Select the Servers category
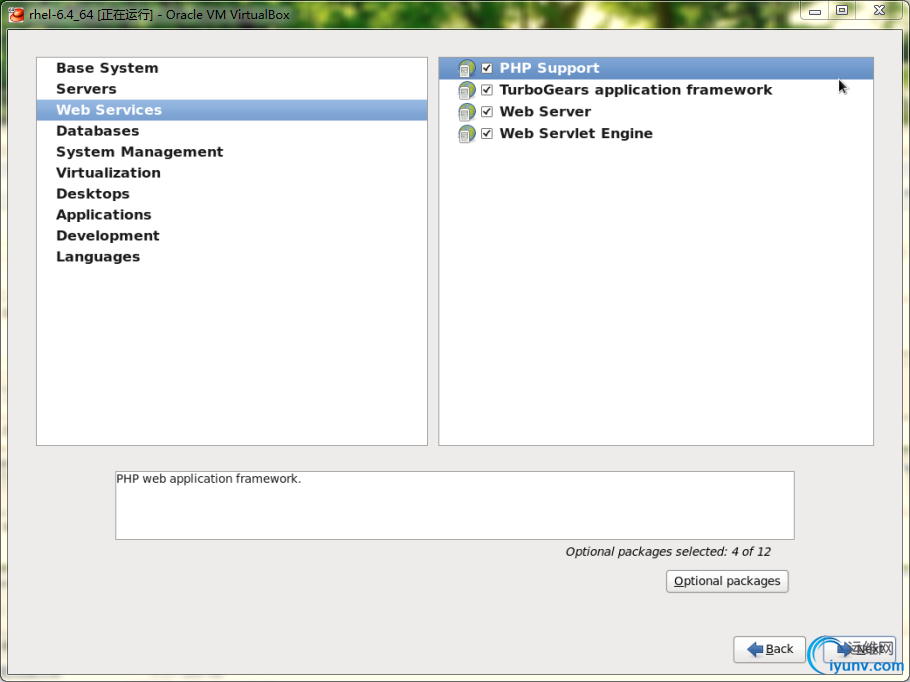Viewport: 910px width, 682px height. 232,89
